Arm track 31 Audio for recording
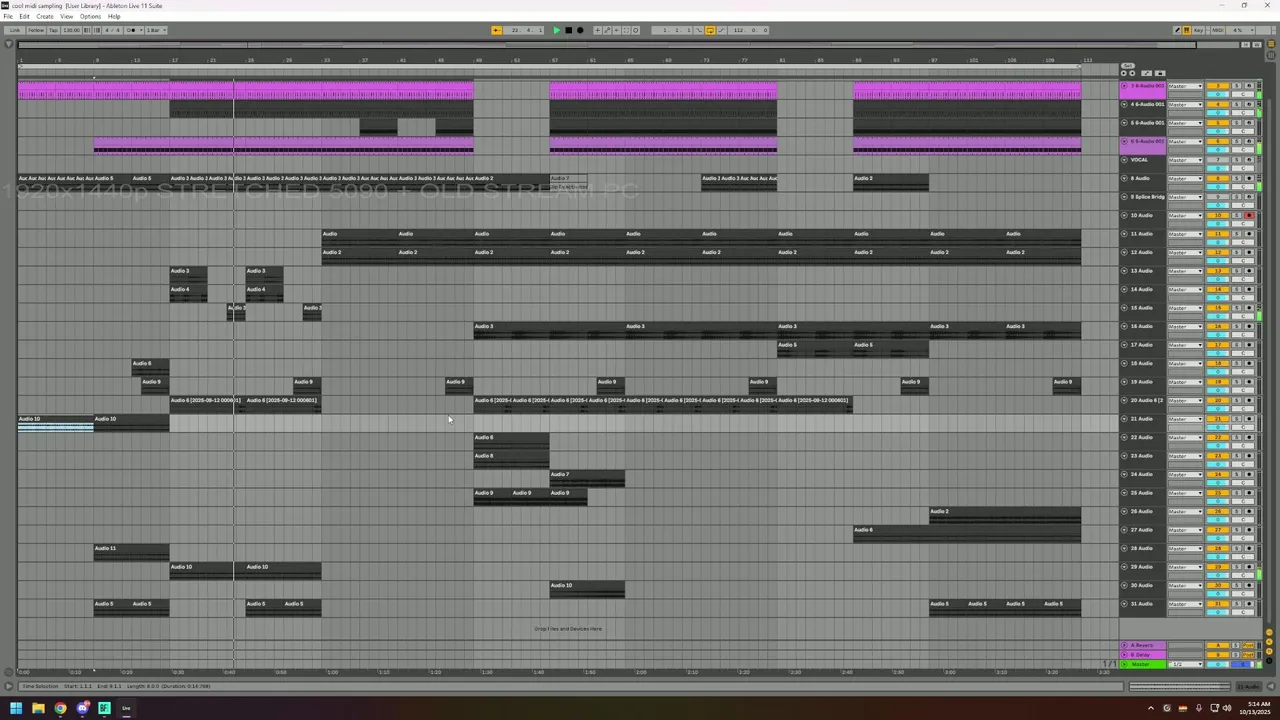Image resolution: width=1280 pixels, height=720 pixels. pyautogui.click(x=1249, y=604)
